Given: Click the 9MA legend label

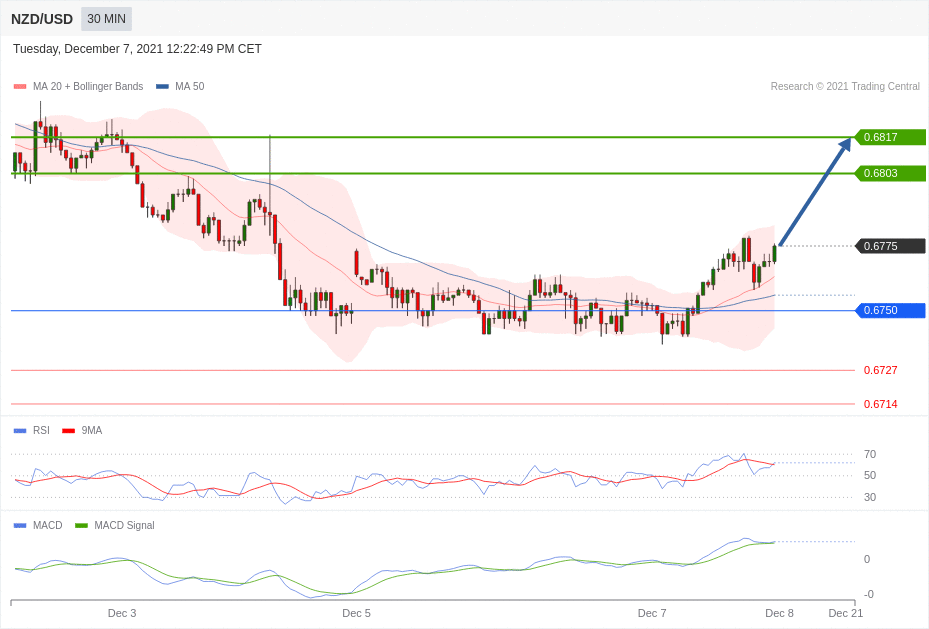Looking at the screenshot, I should [92, 431].
